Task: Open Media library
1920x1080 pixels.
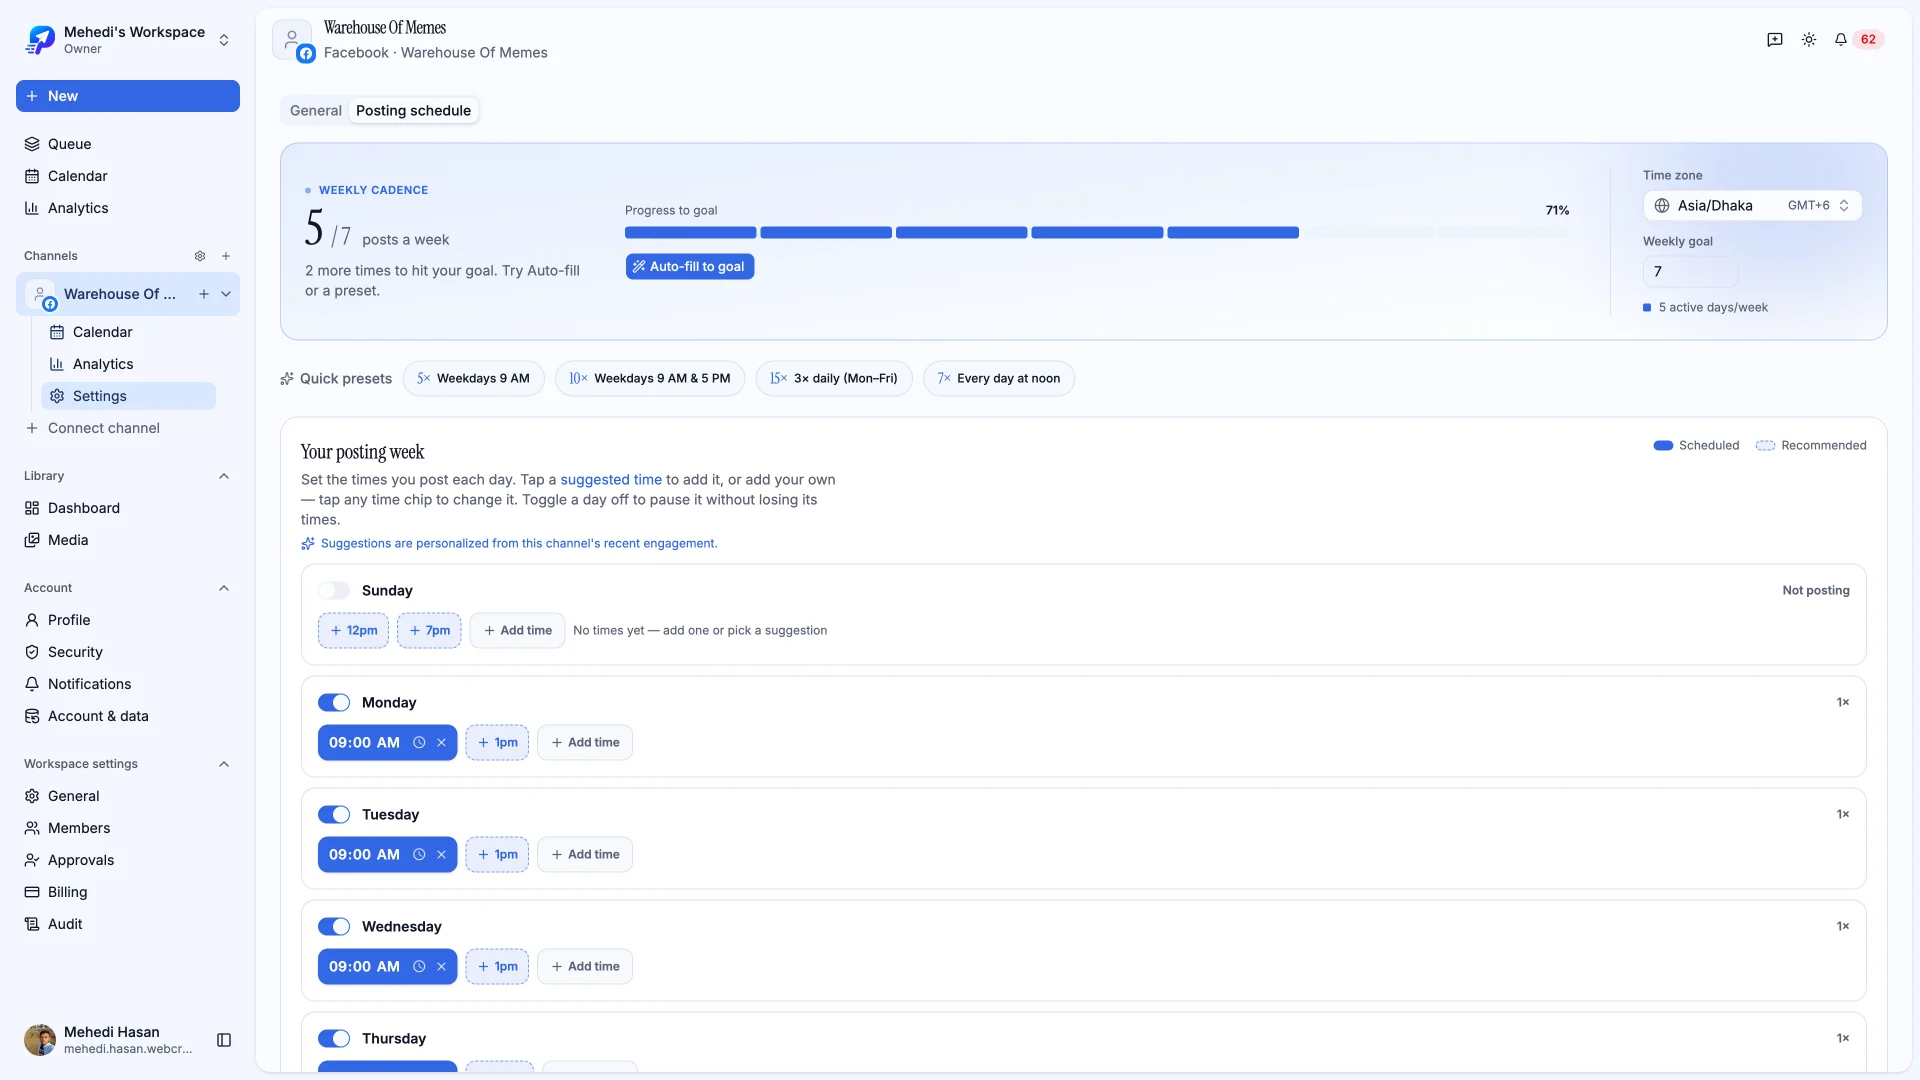Action: pos(128,540)
